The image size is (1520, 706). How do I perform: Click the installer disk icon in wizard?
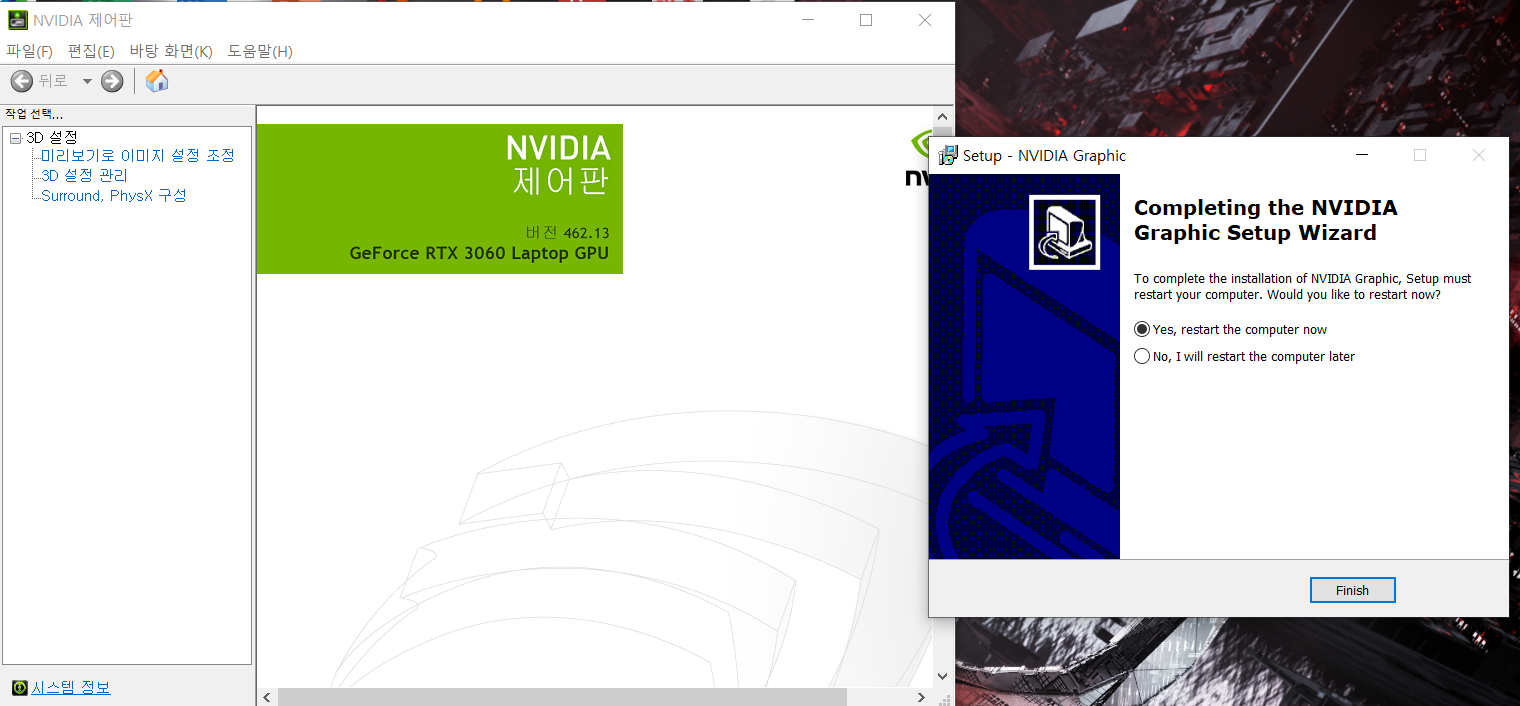[x=1064, y=232]
